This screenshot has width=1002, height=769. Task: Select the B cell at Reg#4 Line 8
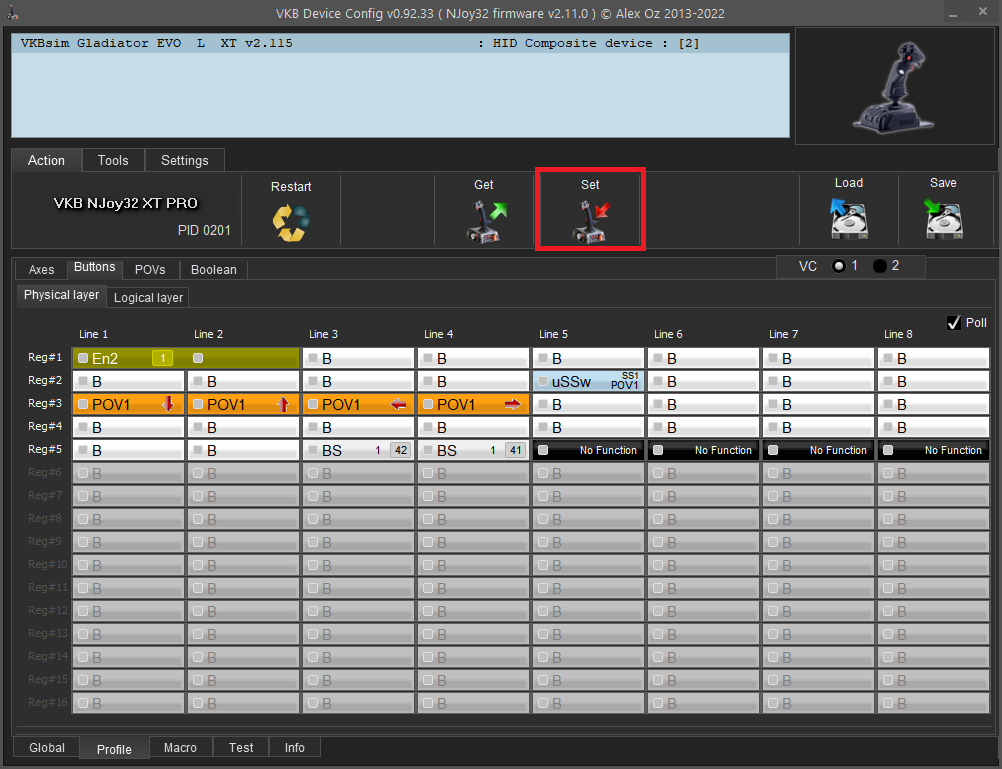pos(934,428)
